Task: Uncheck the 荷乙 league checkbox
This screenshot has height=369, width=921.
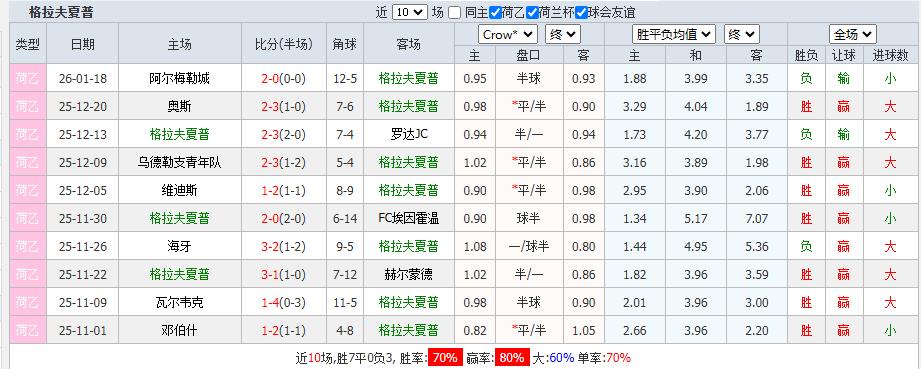Action: (x=495, y=12)
